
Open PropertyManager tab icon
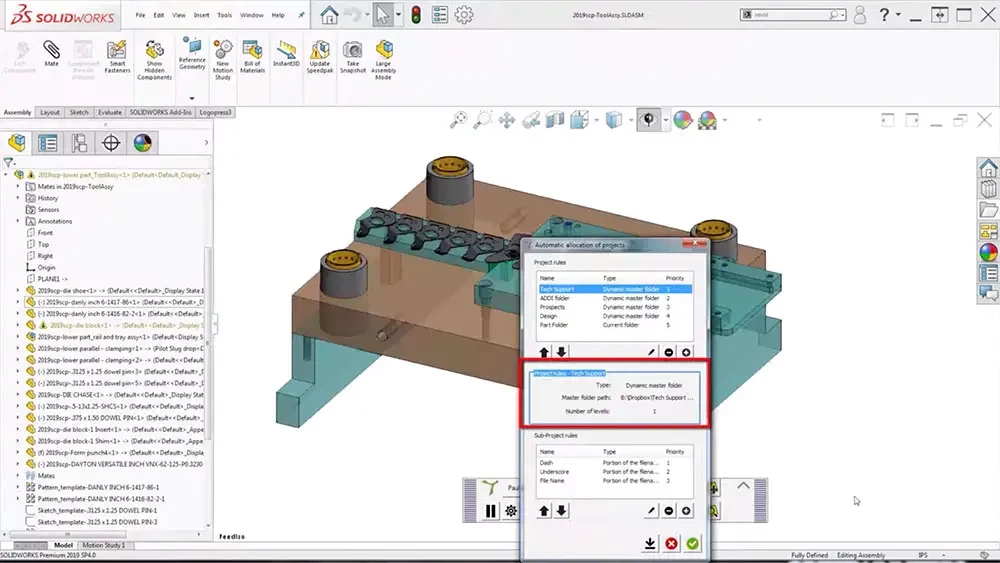[x=48, y=143]
